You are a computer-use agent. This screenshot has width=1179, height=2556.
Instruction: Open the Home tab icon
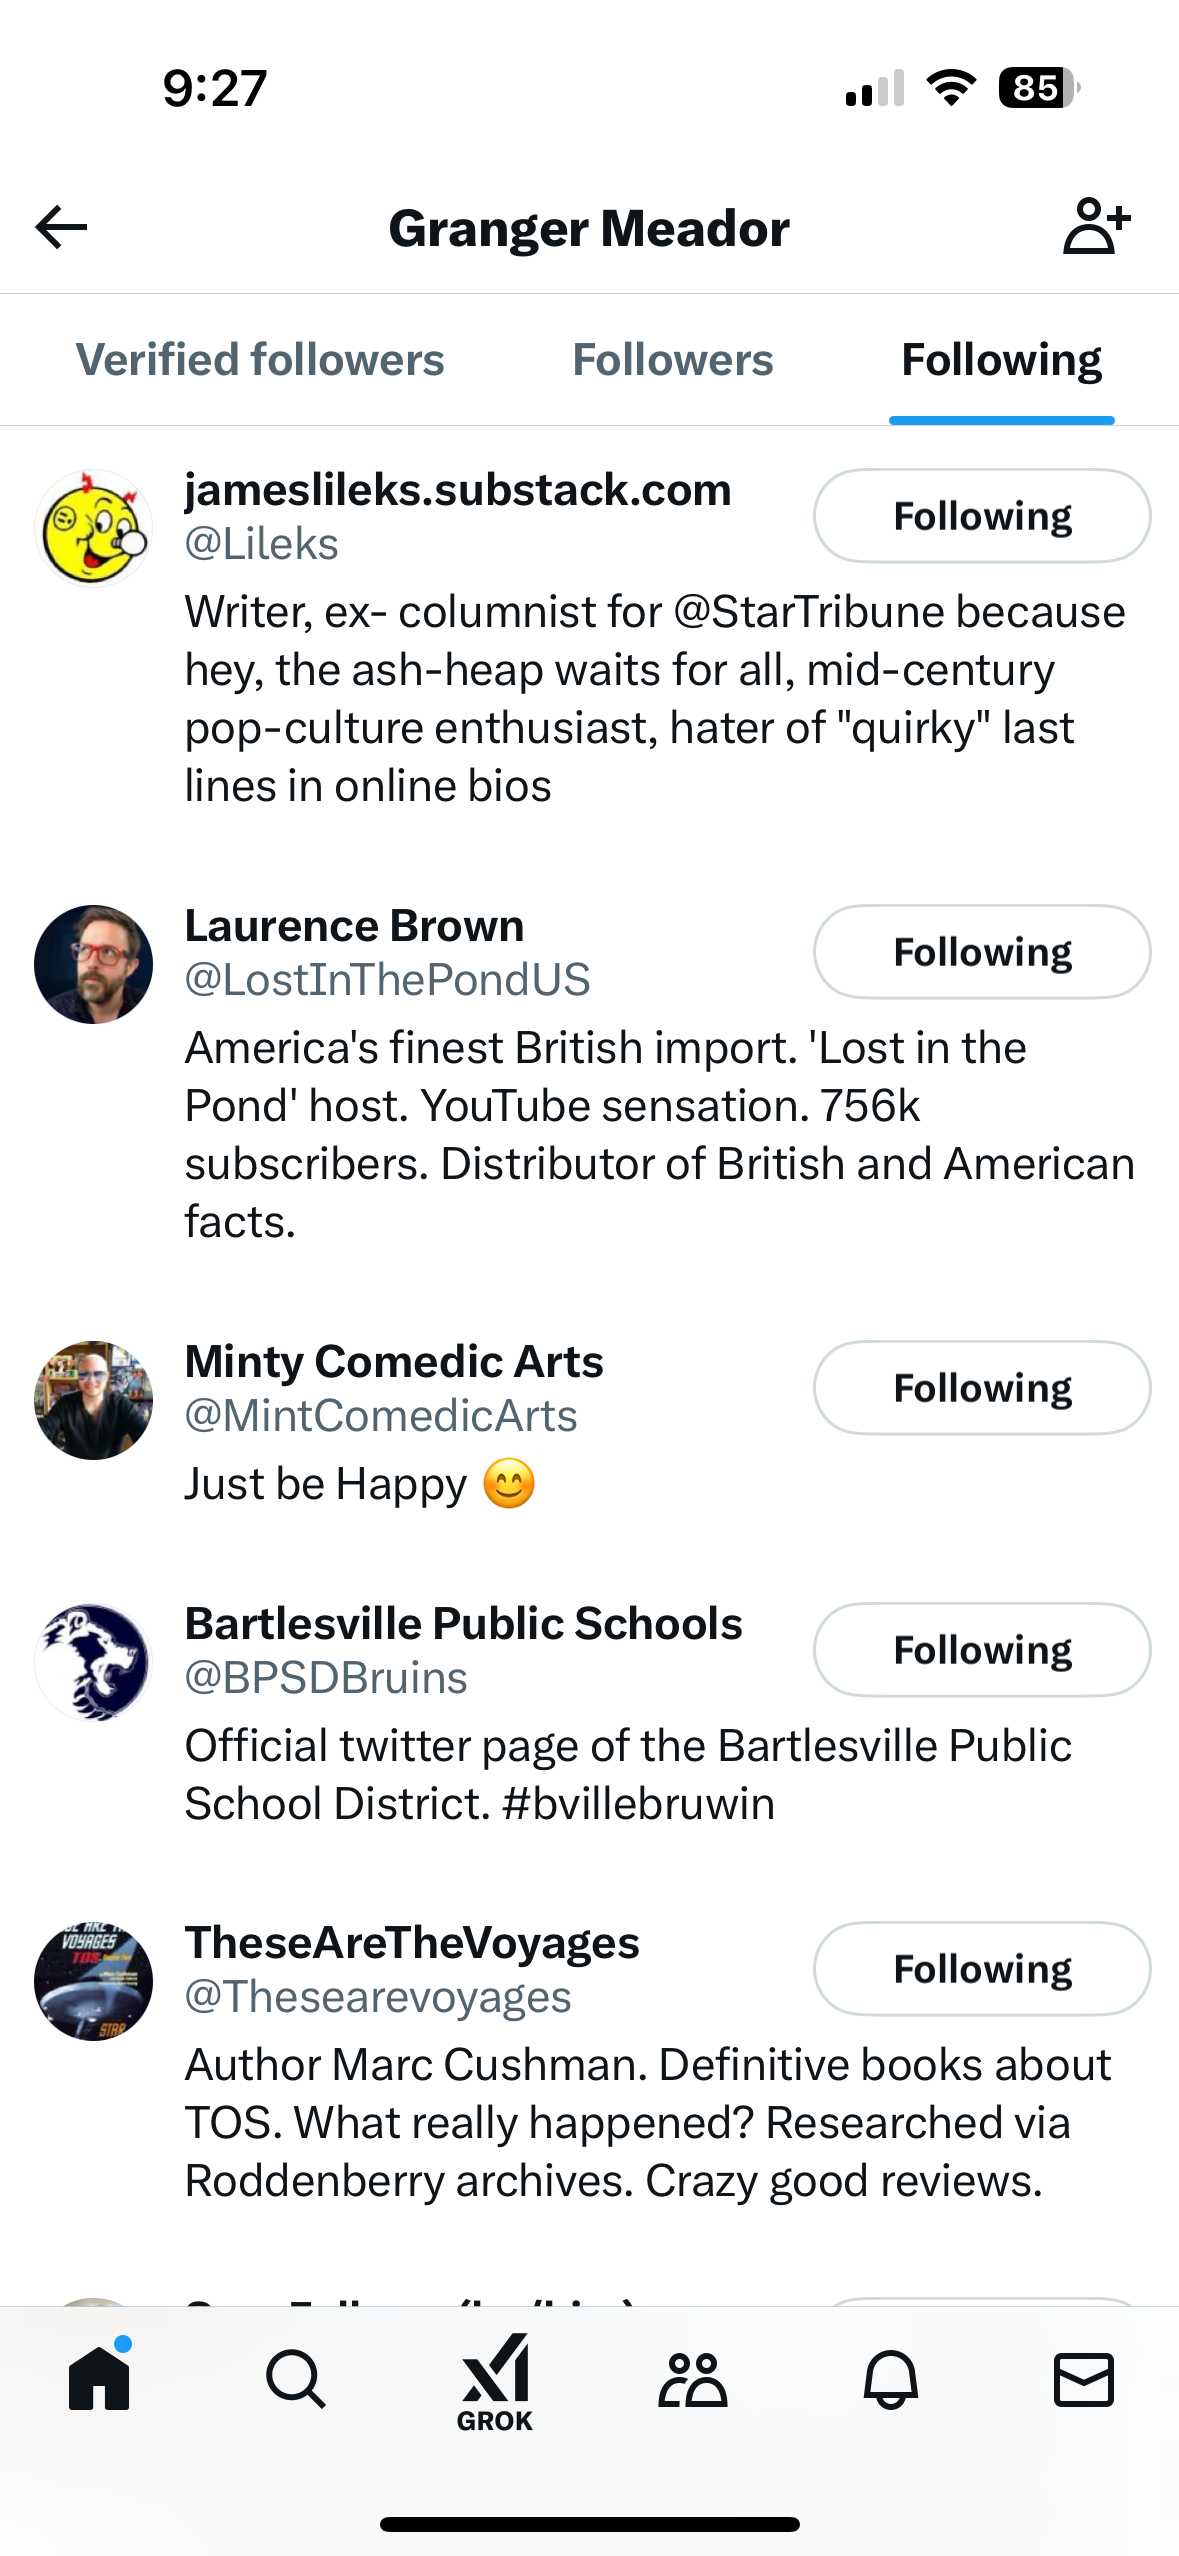[x=99, y=2378]
